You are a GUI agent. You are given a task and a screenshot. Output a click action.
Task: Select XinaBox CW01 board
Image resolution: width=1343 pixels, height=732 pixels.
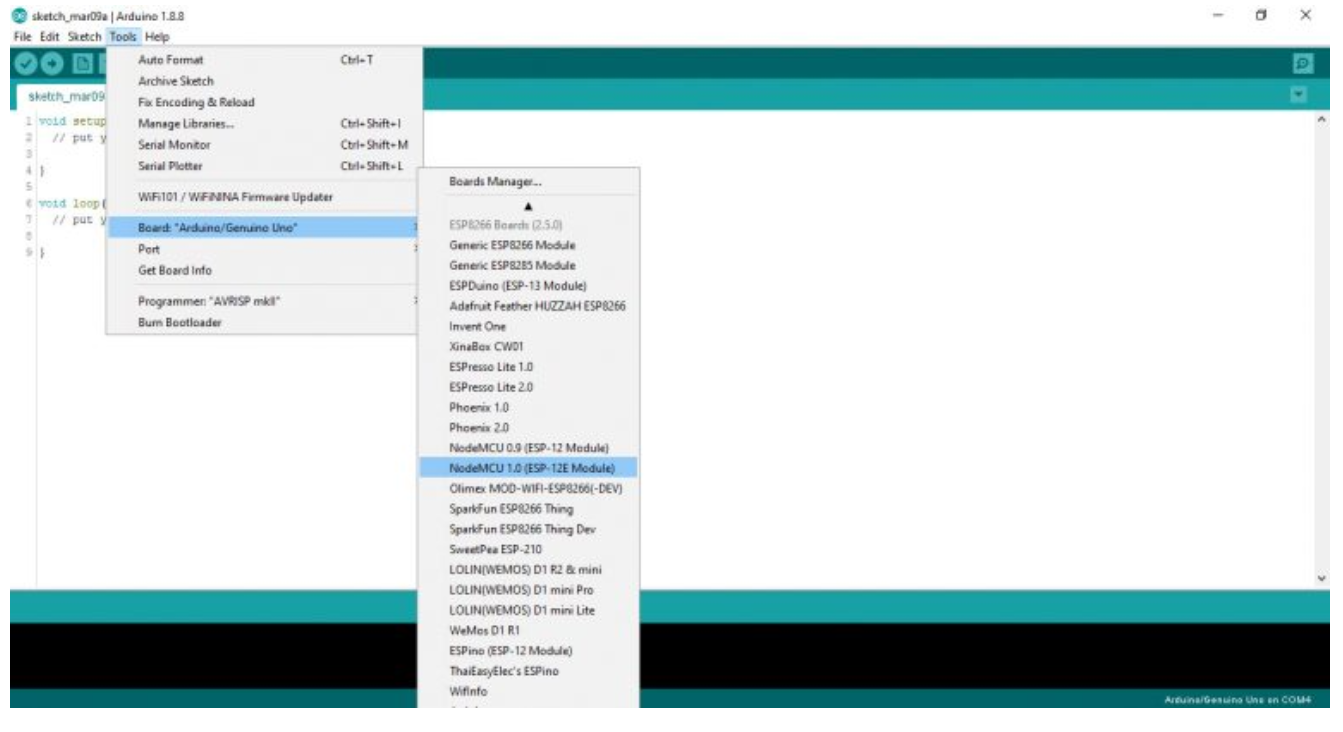(528, 347)
